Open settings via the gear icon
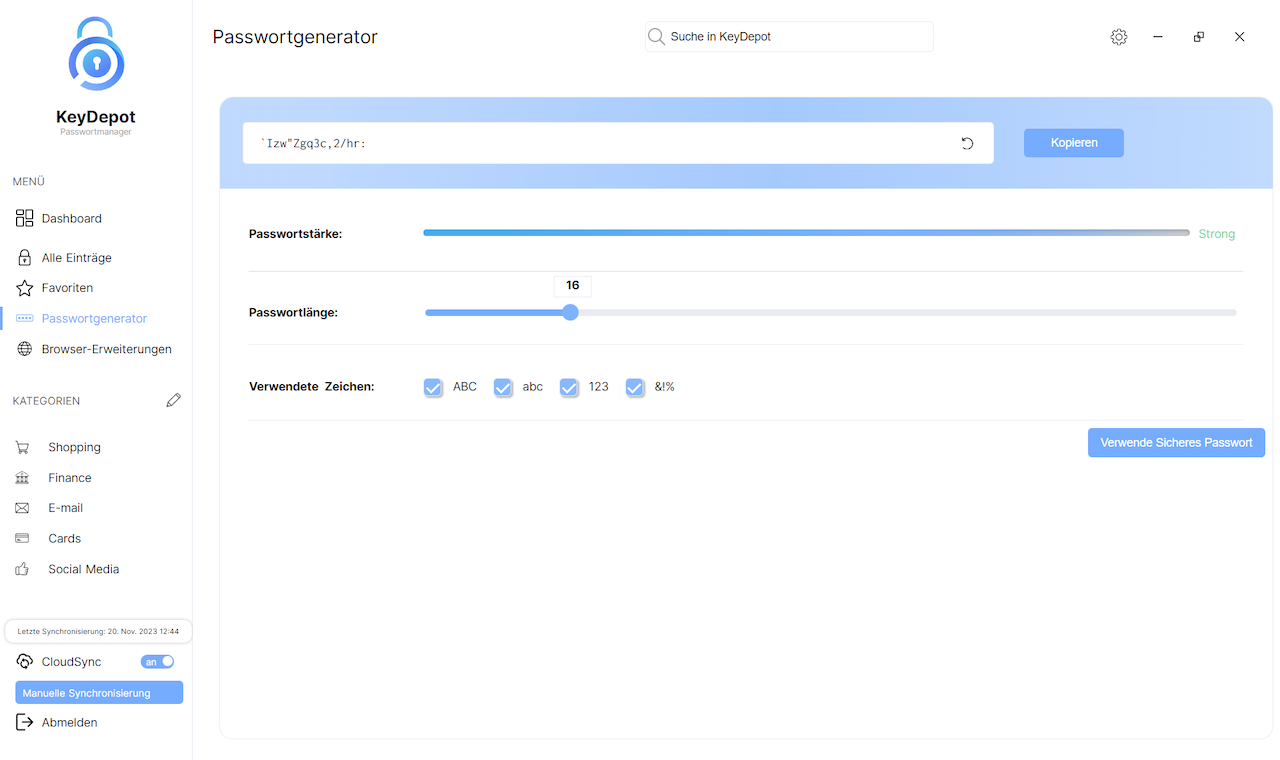The width and height of the screenshot is (1280, 760). (x=1118, y=37)
